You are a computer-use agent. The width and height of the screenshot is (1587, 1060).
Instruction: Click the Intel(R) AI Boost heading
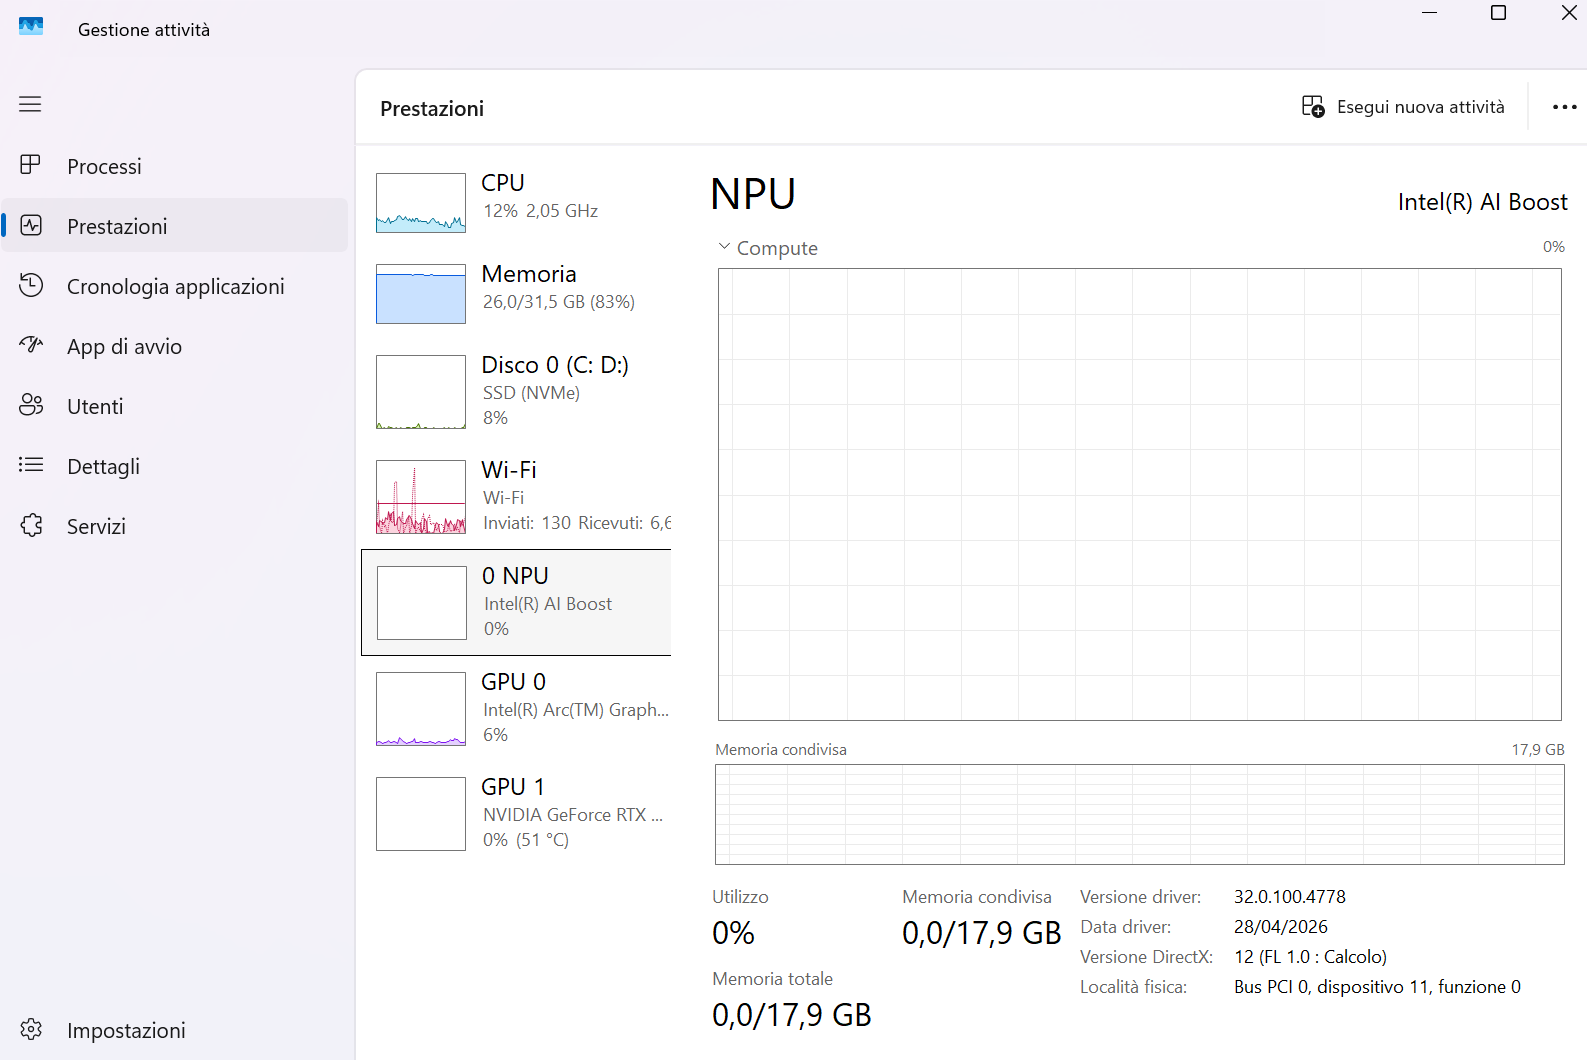click(1483, 202)
